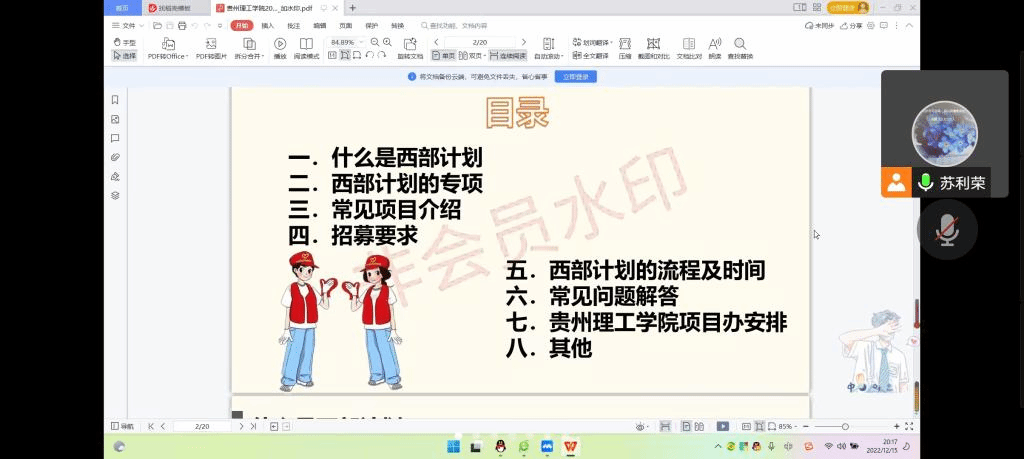The height and width of the screenshot is (459, 1024).
Task: Toggle Continuous Reading (连续阅读) mode
Action: coord(507,56)
